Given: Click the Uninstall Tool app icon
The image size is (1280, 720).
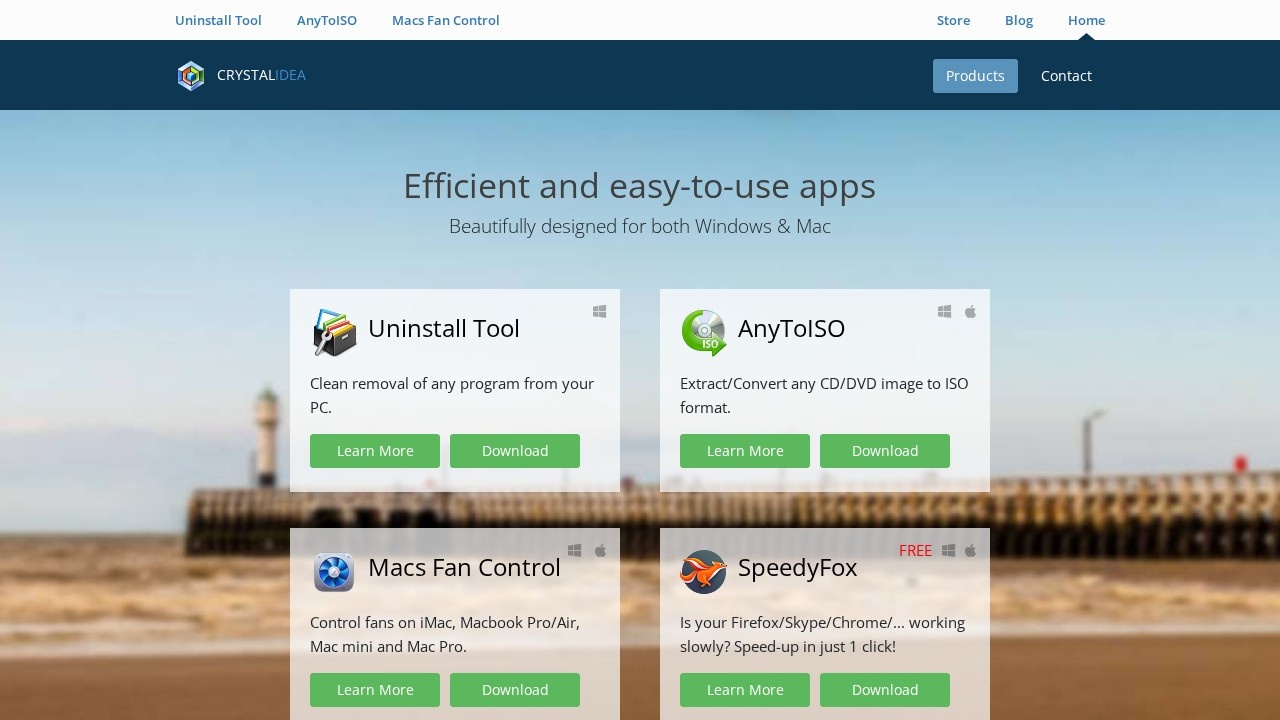Looking at the screenshot, I should click(334, 333).
